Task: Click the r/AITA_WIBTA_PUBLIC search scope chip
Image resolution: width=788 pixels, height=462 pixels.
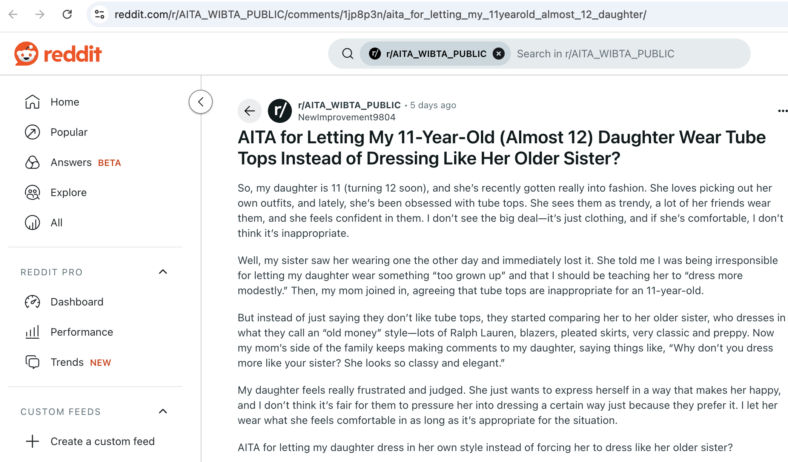Action: (433, 53)
